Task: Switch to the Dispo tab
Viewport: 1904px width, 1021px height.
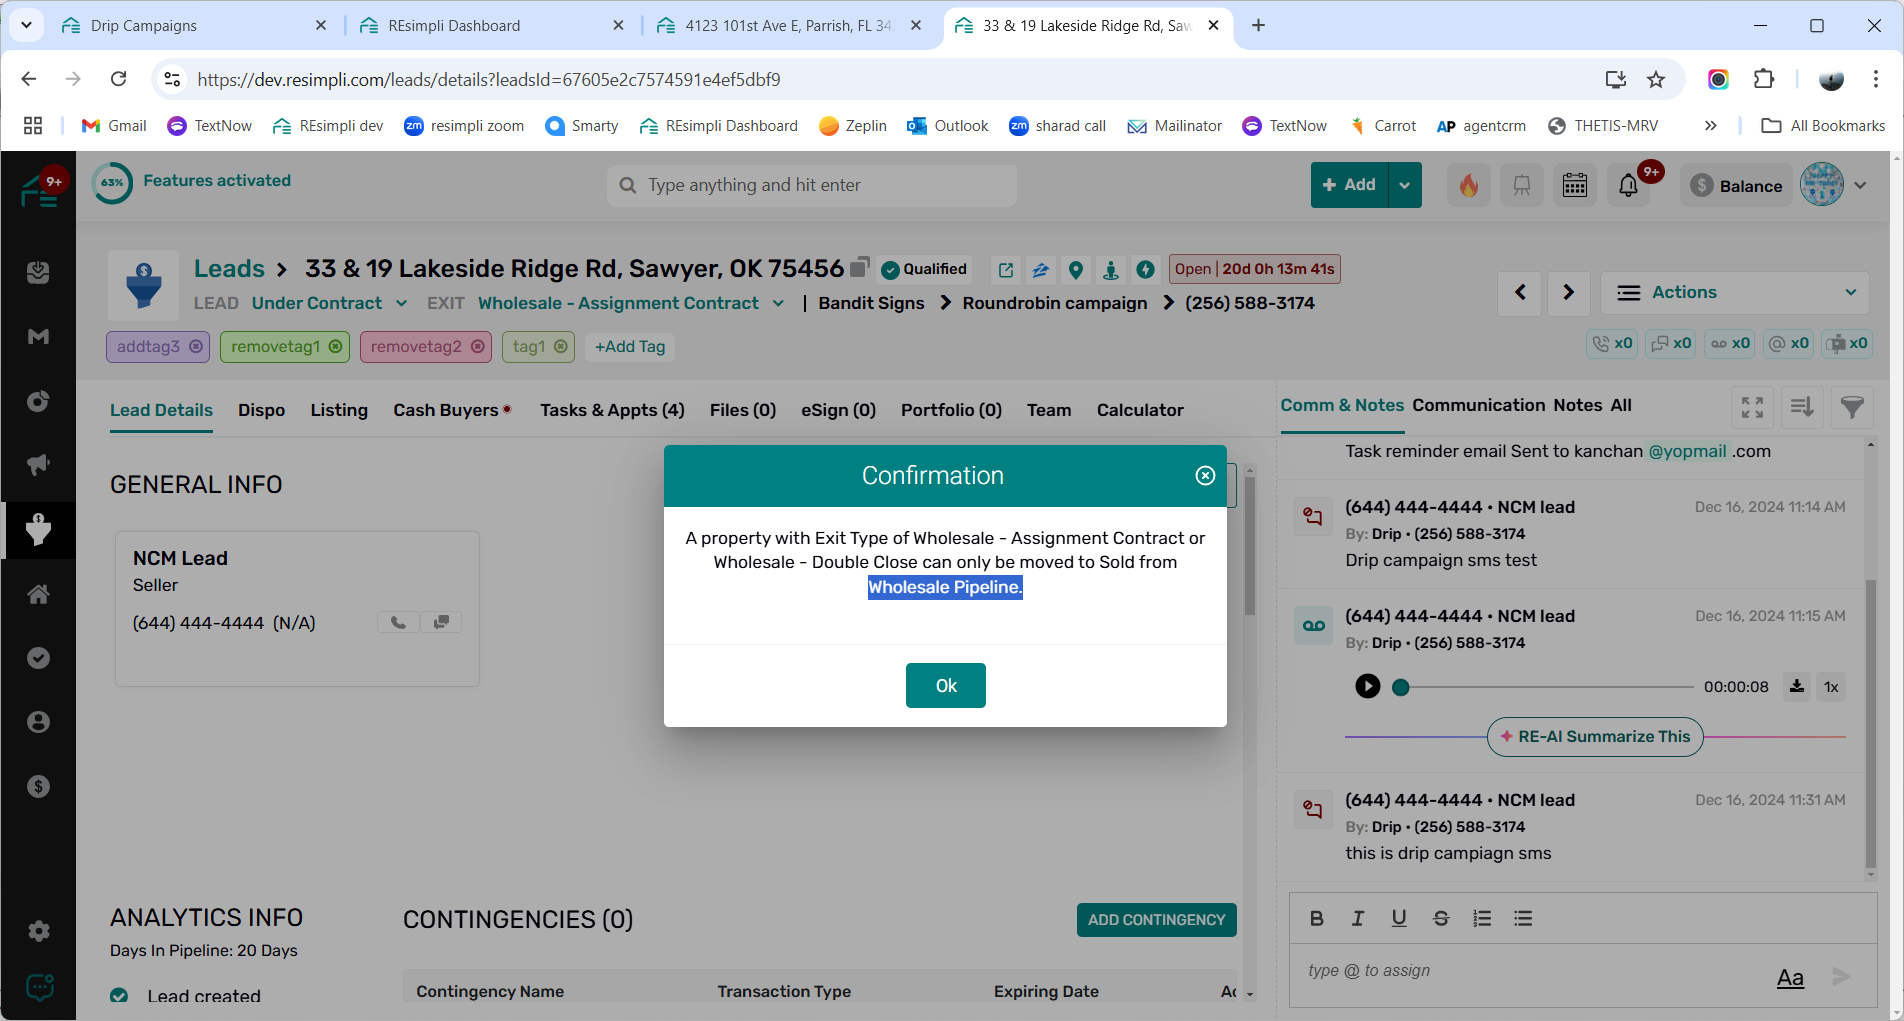Action: point(261,410)
